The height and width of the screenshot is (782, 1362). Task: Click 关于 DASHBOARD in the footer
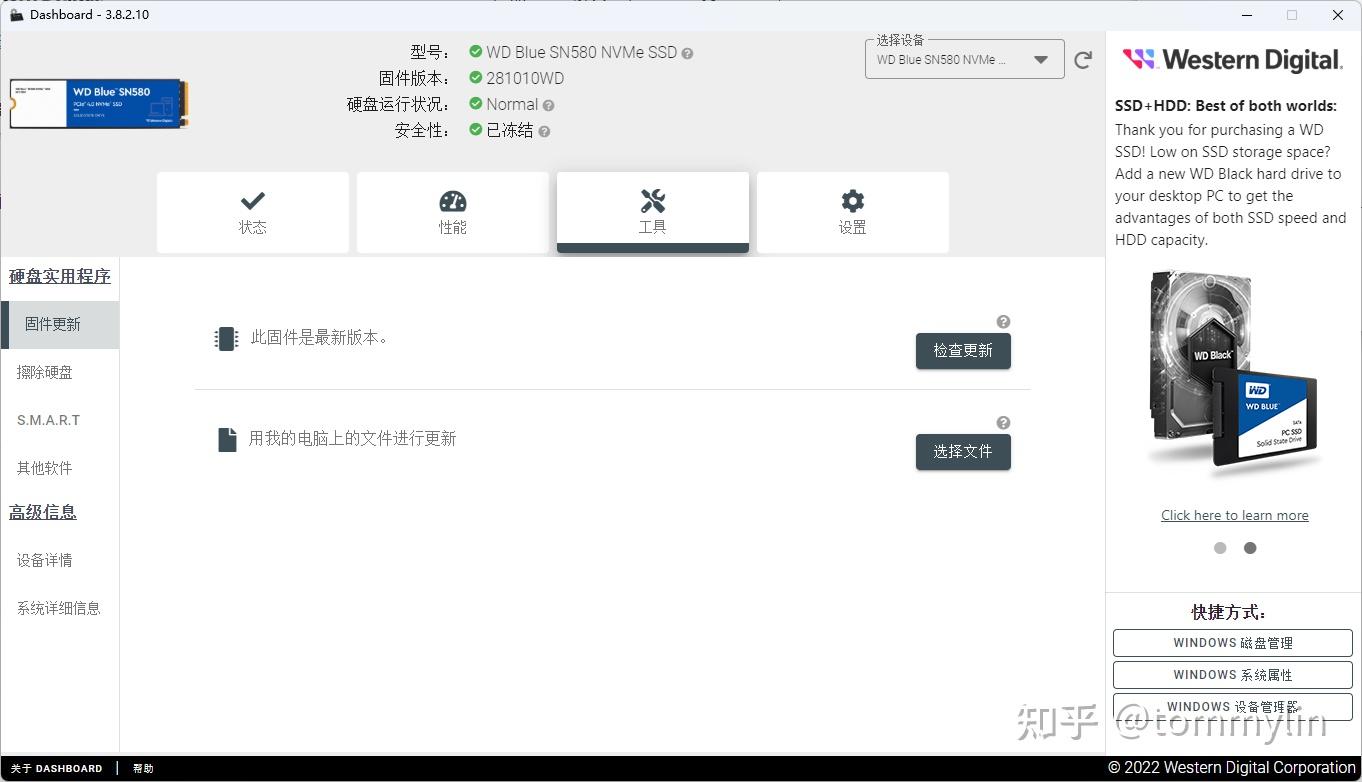[x=57, y=769]
